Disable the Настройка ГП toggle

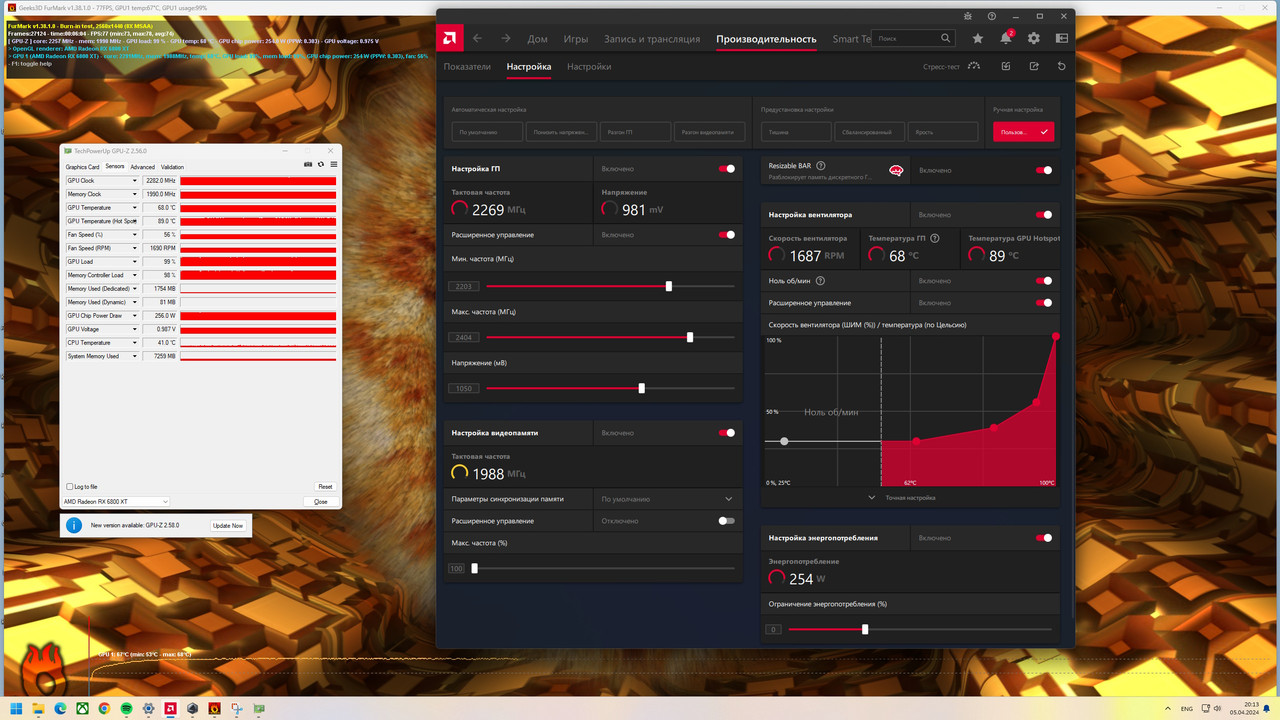tap(727, 169)
